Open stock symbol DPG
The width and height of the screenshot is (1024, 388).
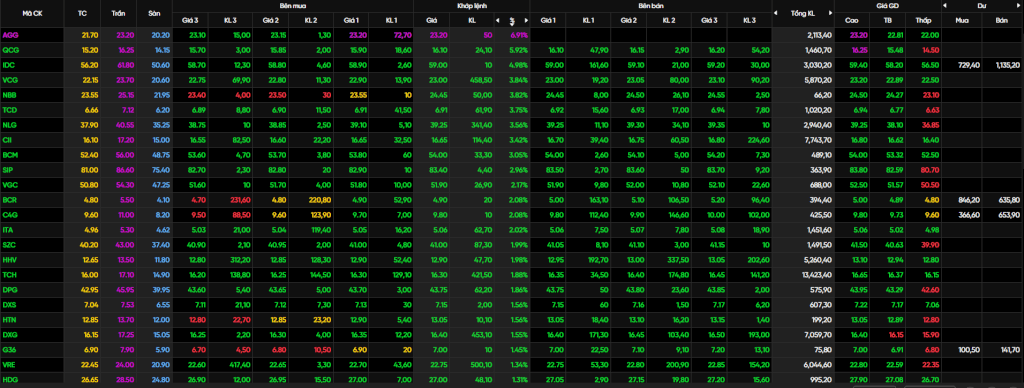pyautogui.click(x=10, y=290)
